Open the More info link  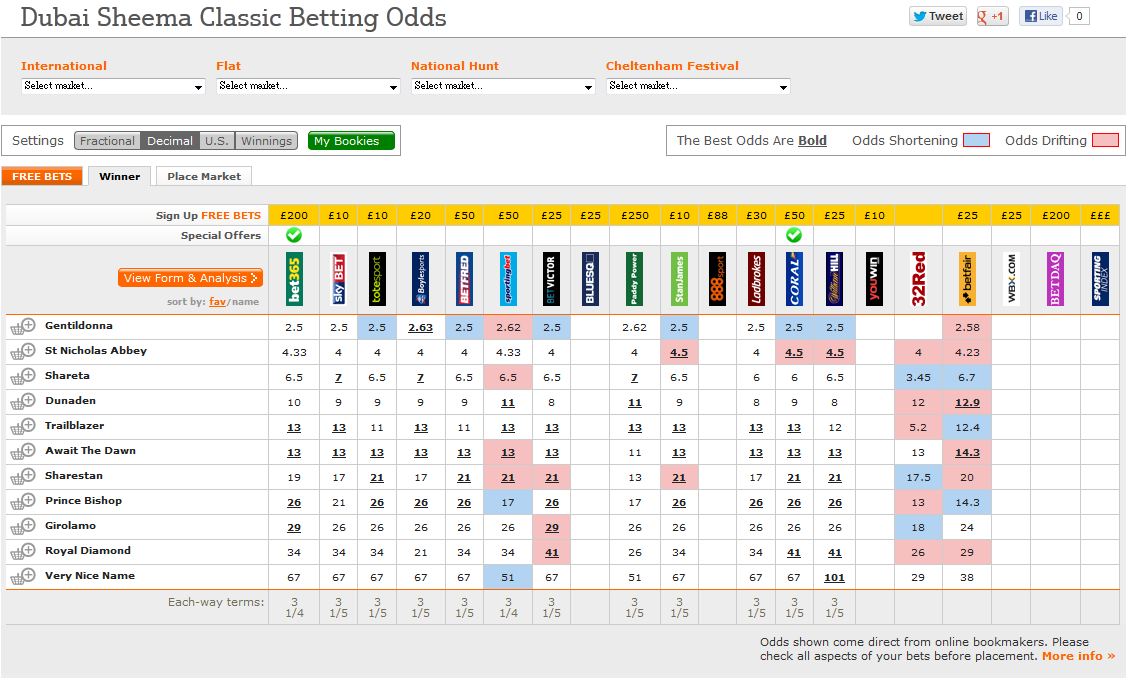click(1078, 656)
